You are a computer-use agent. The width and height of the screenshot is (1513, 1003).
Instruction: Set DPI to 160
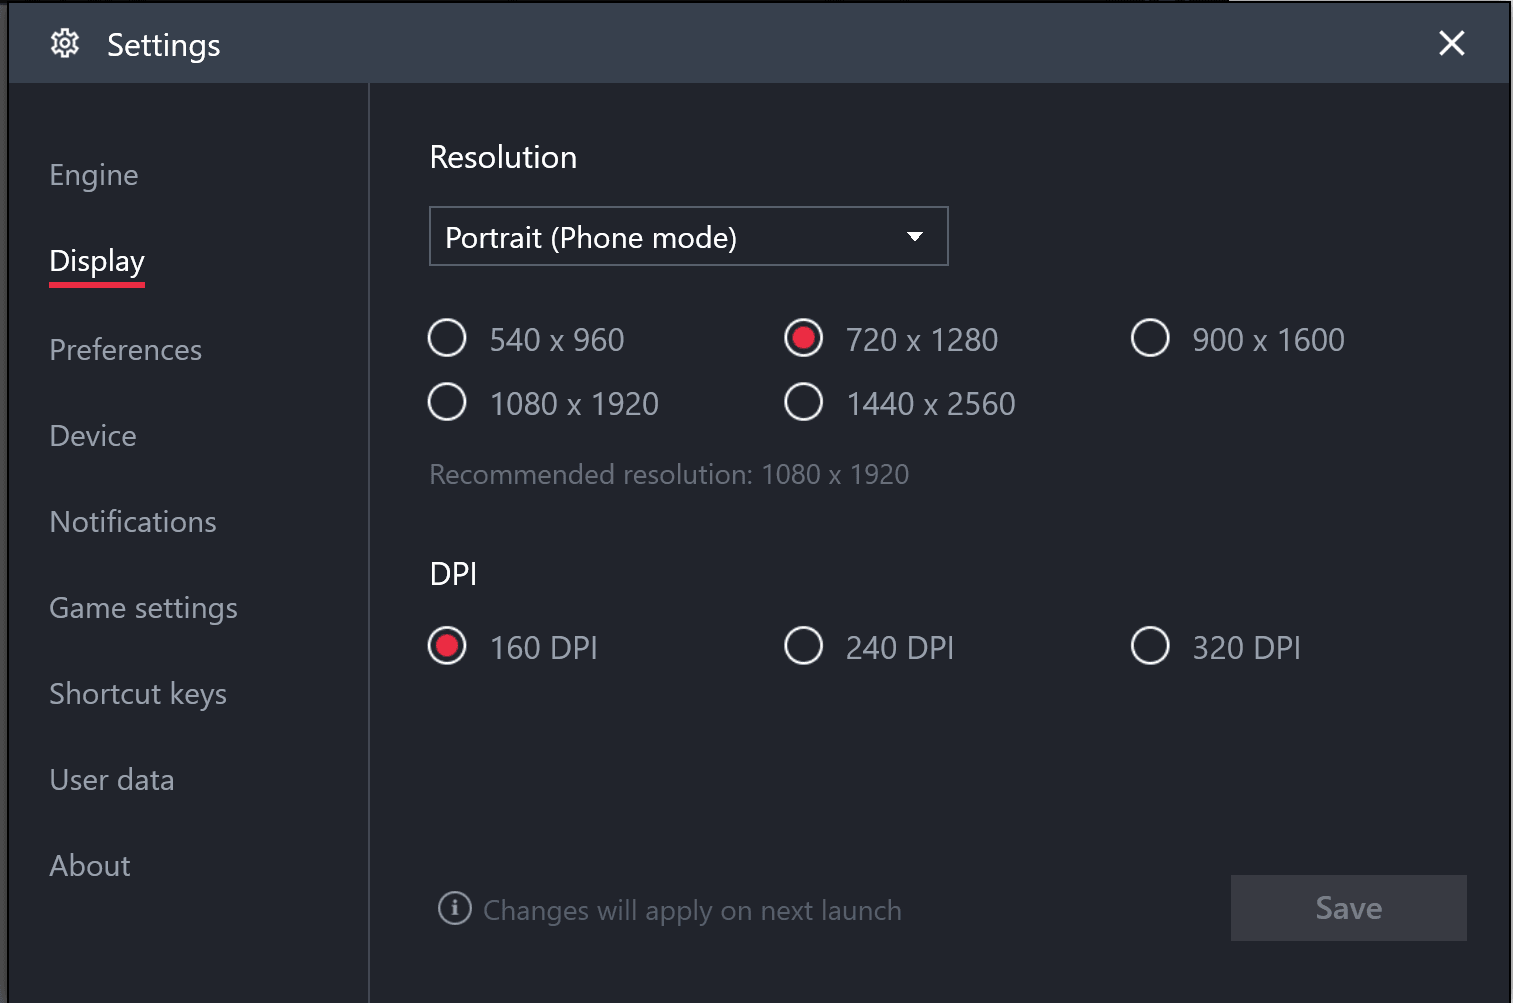(x=447, y=646)
